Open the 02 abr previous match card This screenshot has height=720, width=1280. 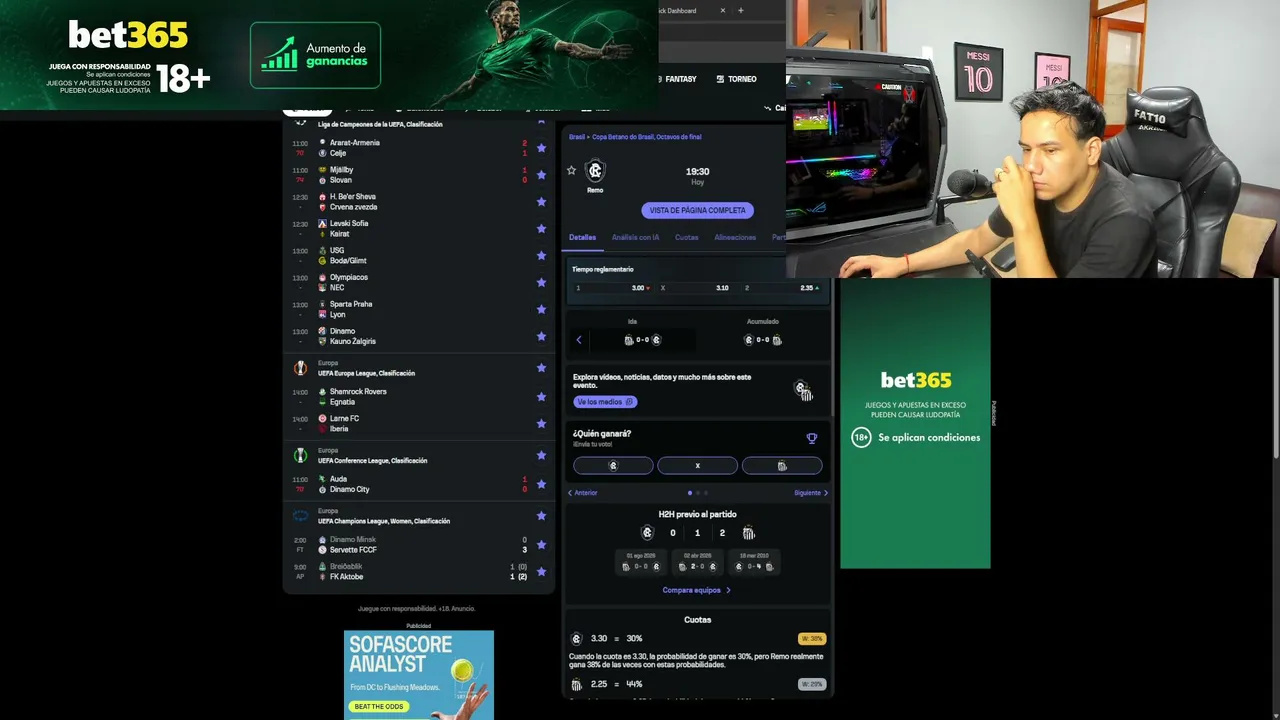click(x=697, y=562)
